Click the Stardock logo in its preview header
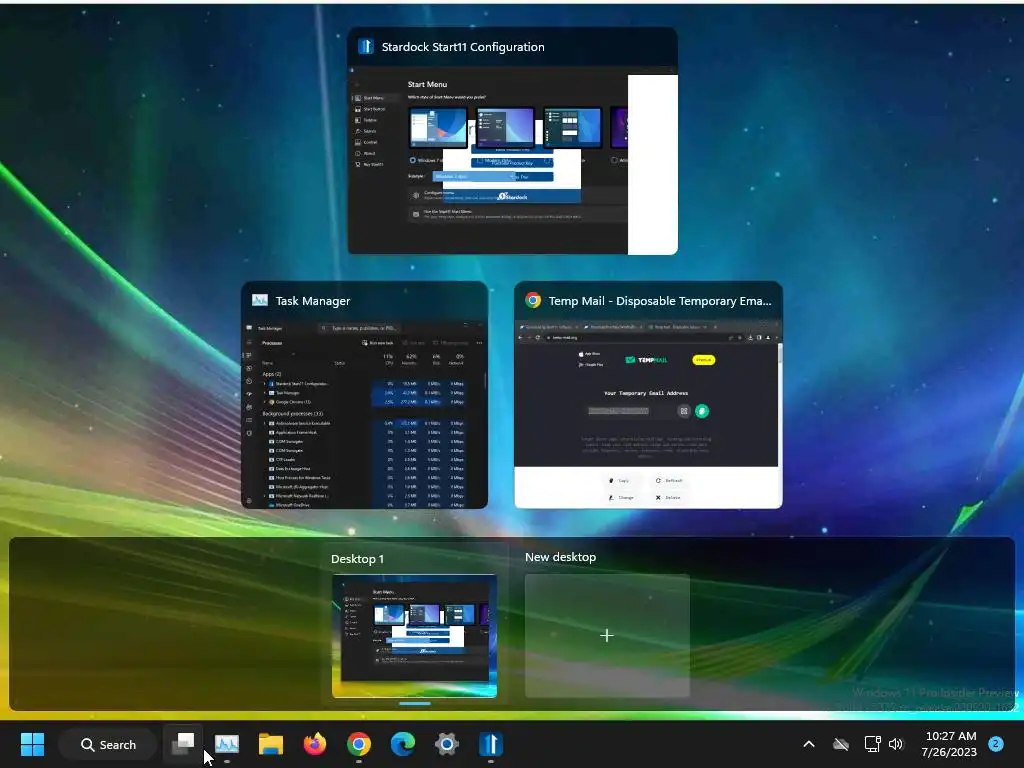 pyautogui.click(x=366, y=46)
